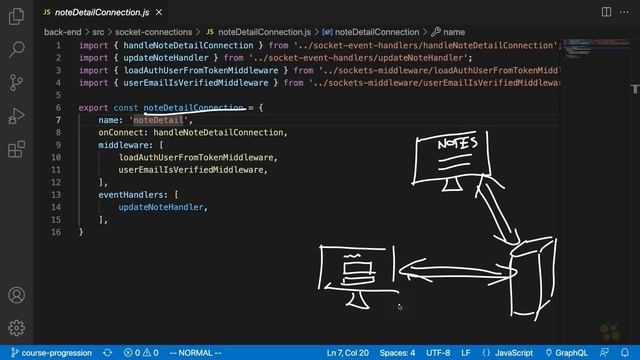
Task: Open the Explorer view in activity bar
Action: 16,16
